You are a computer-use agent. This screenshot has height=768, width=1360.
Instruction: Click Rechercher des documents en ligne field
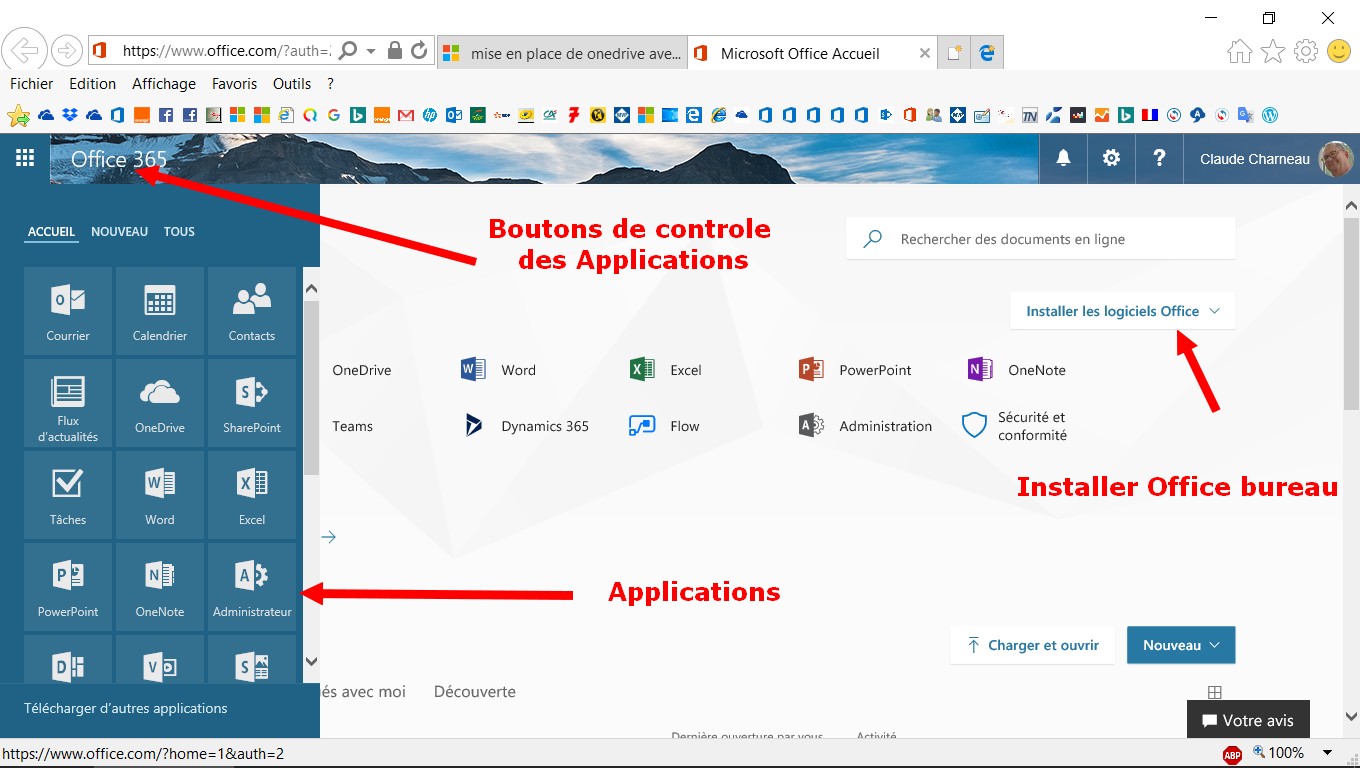pyautogui.click(x=1041, y=239)
